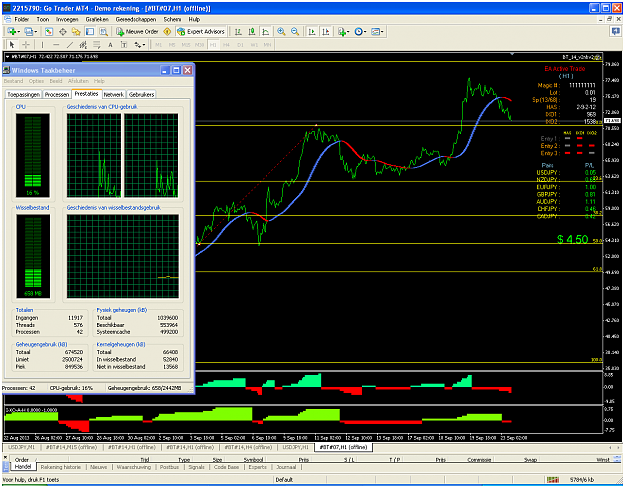Click the Default profile status field
This screenshot has height=486, width=625.
[284, 480]
